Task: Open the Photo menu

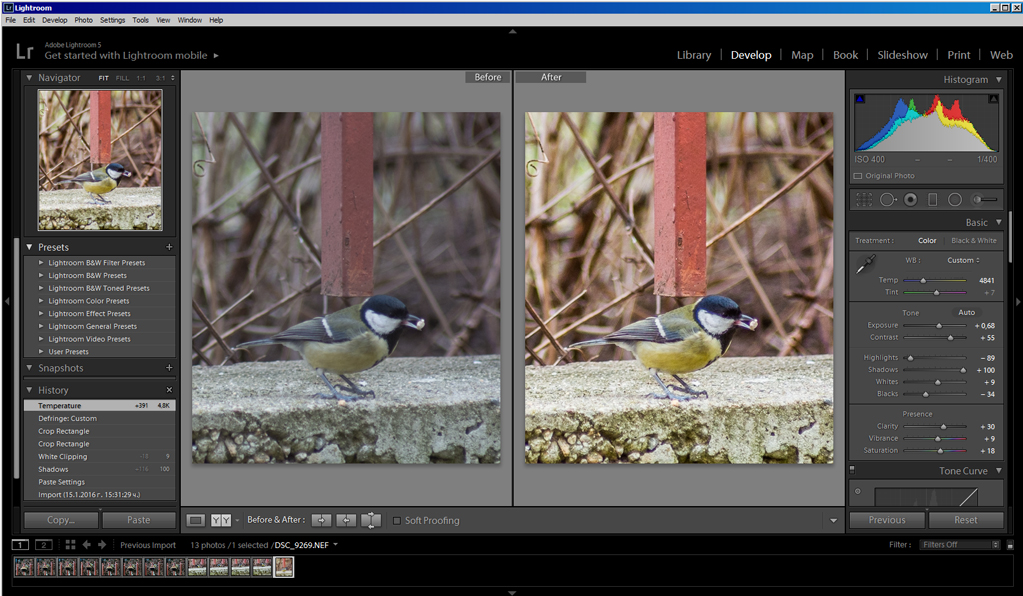Action: coord(84,20)
